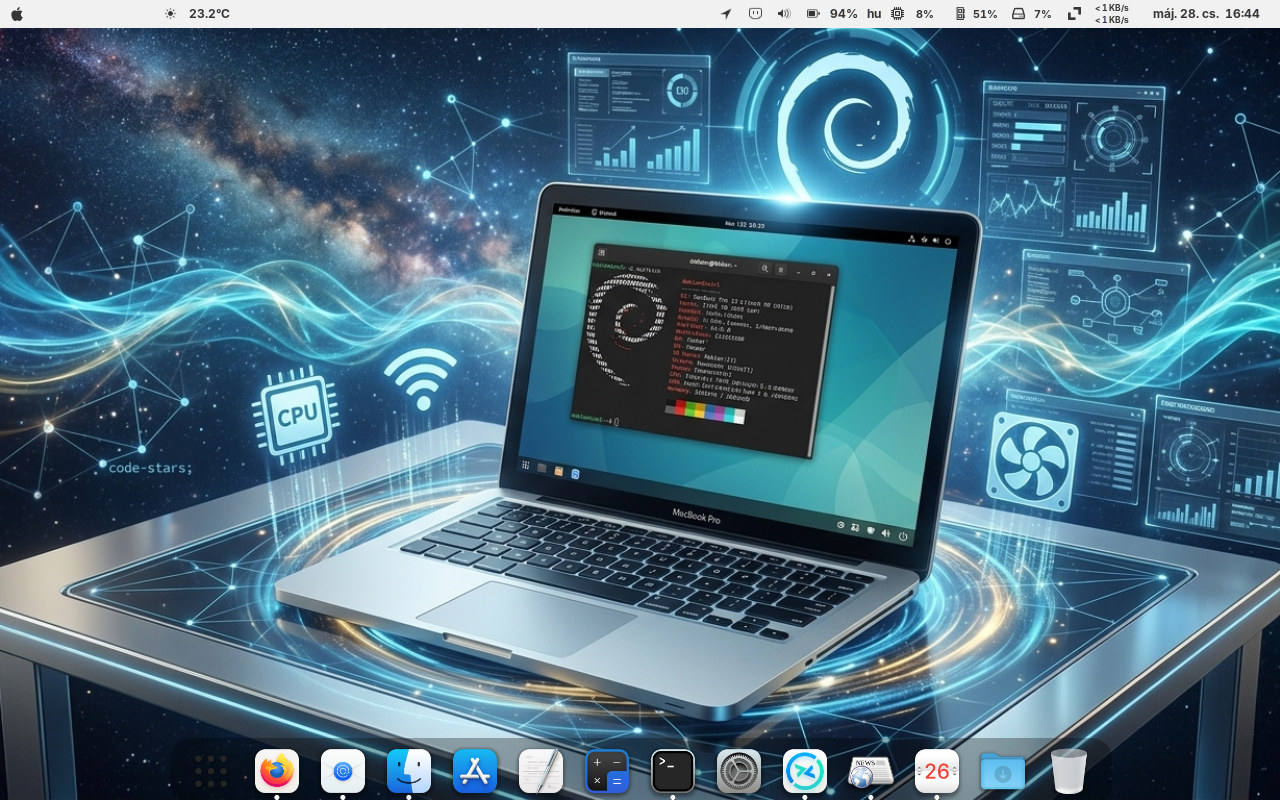Click the 94% battery percentage text
The width and height of the screenshot is (1280, 800).
click(844, 14)
